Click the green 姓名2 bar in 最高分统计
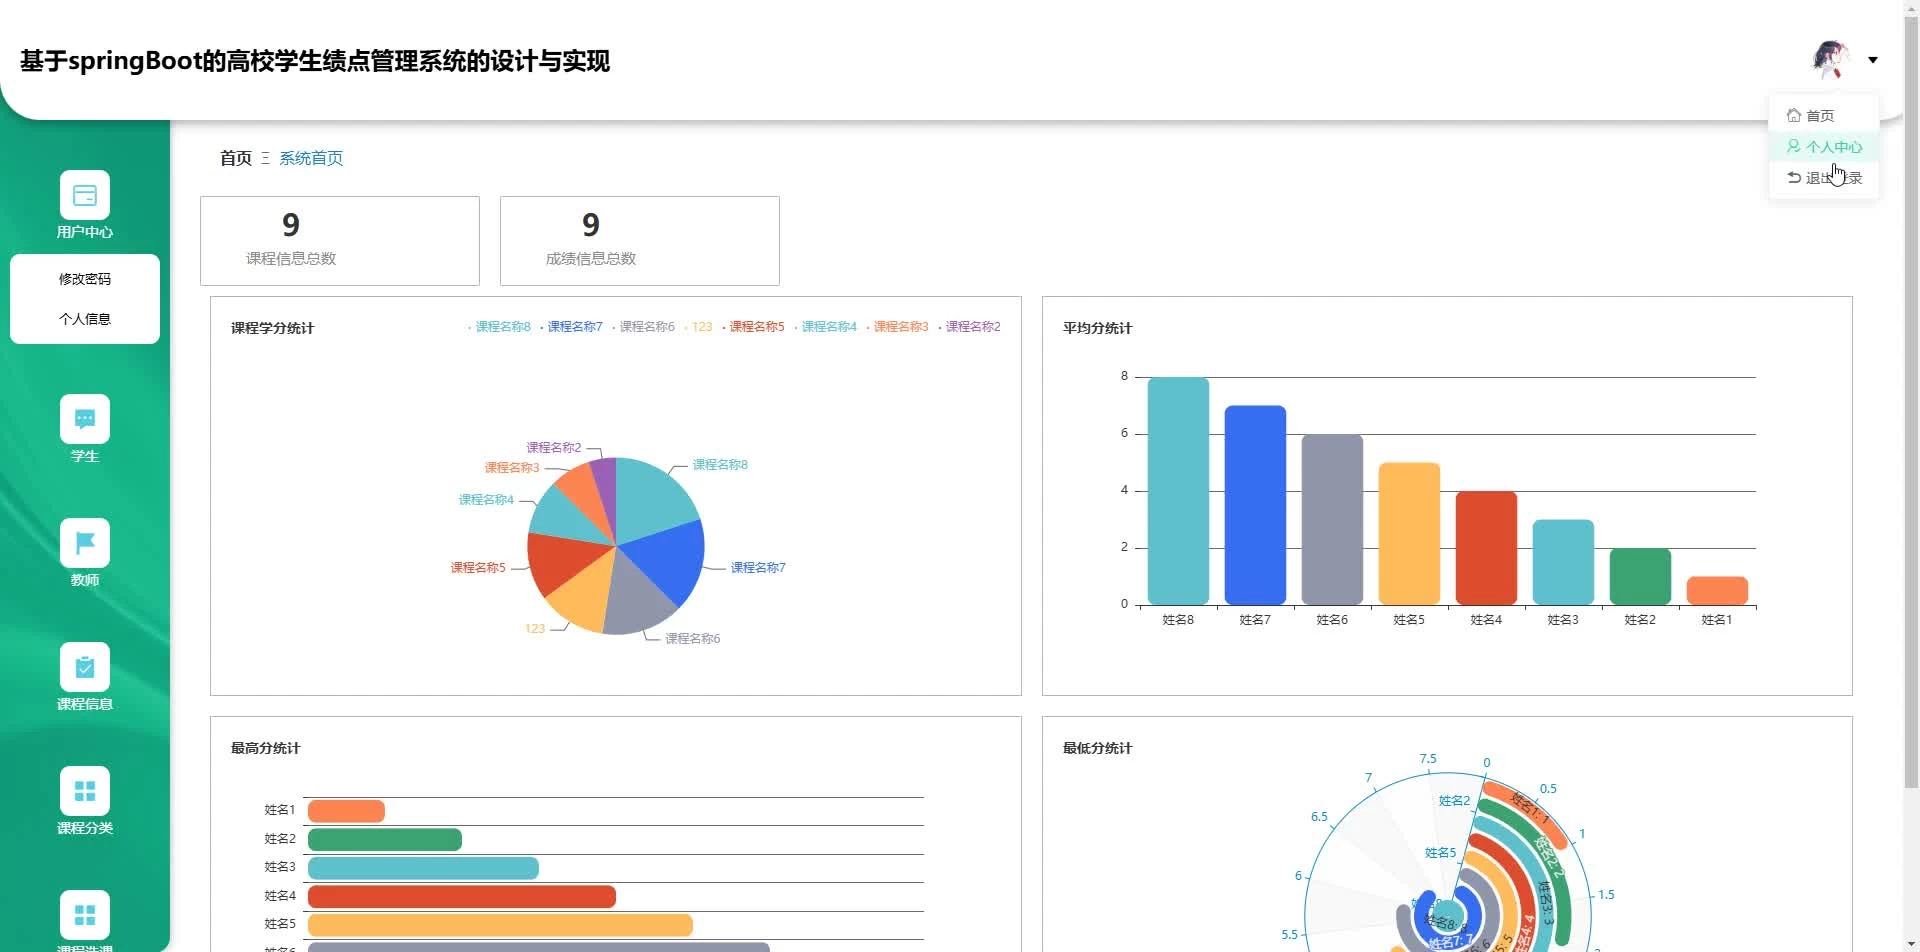This screenshot has width=1920, height=952. tap(385, 839)
